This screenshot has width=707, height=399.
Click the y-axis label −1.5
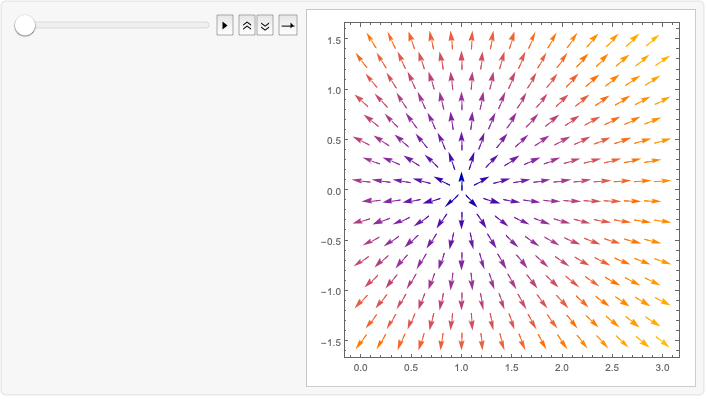pyautogui.click(x=331, y=342)
